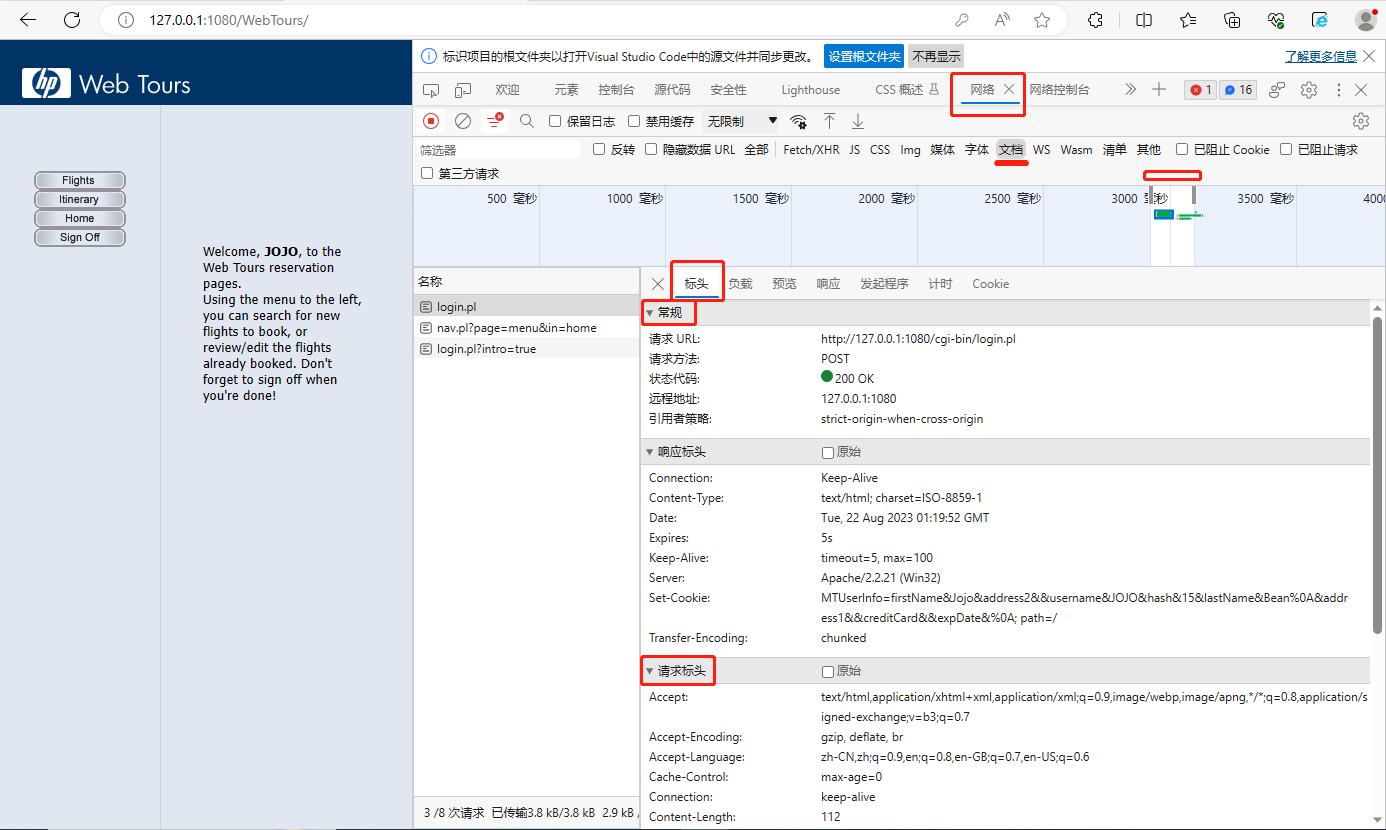This screenshot has height=830, width=1386.
Task: Check 第三方请求 checkbox
Action: point(427,174)
